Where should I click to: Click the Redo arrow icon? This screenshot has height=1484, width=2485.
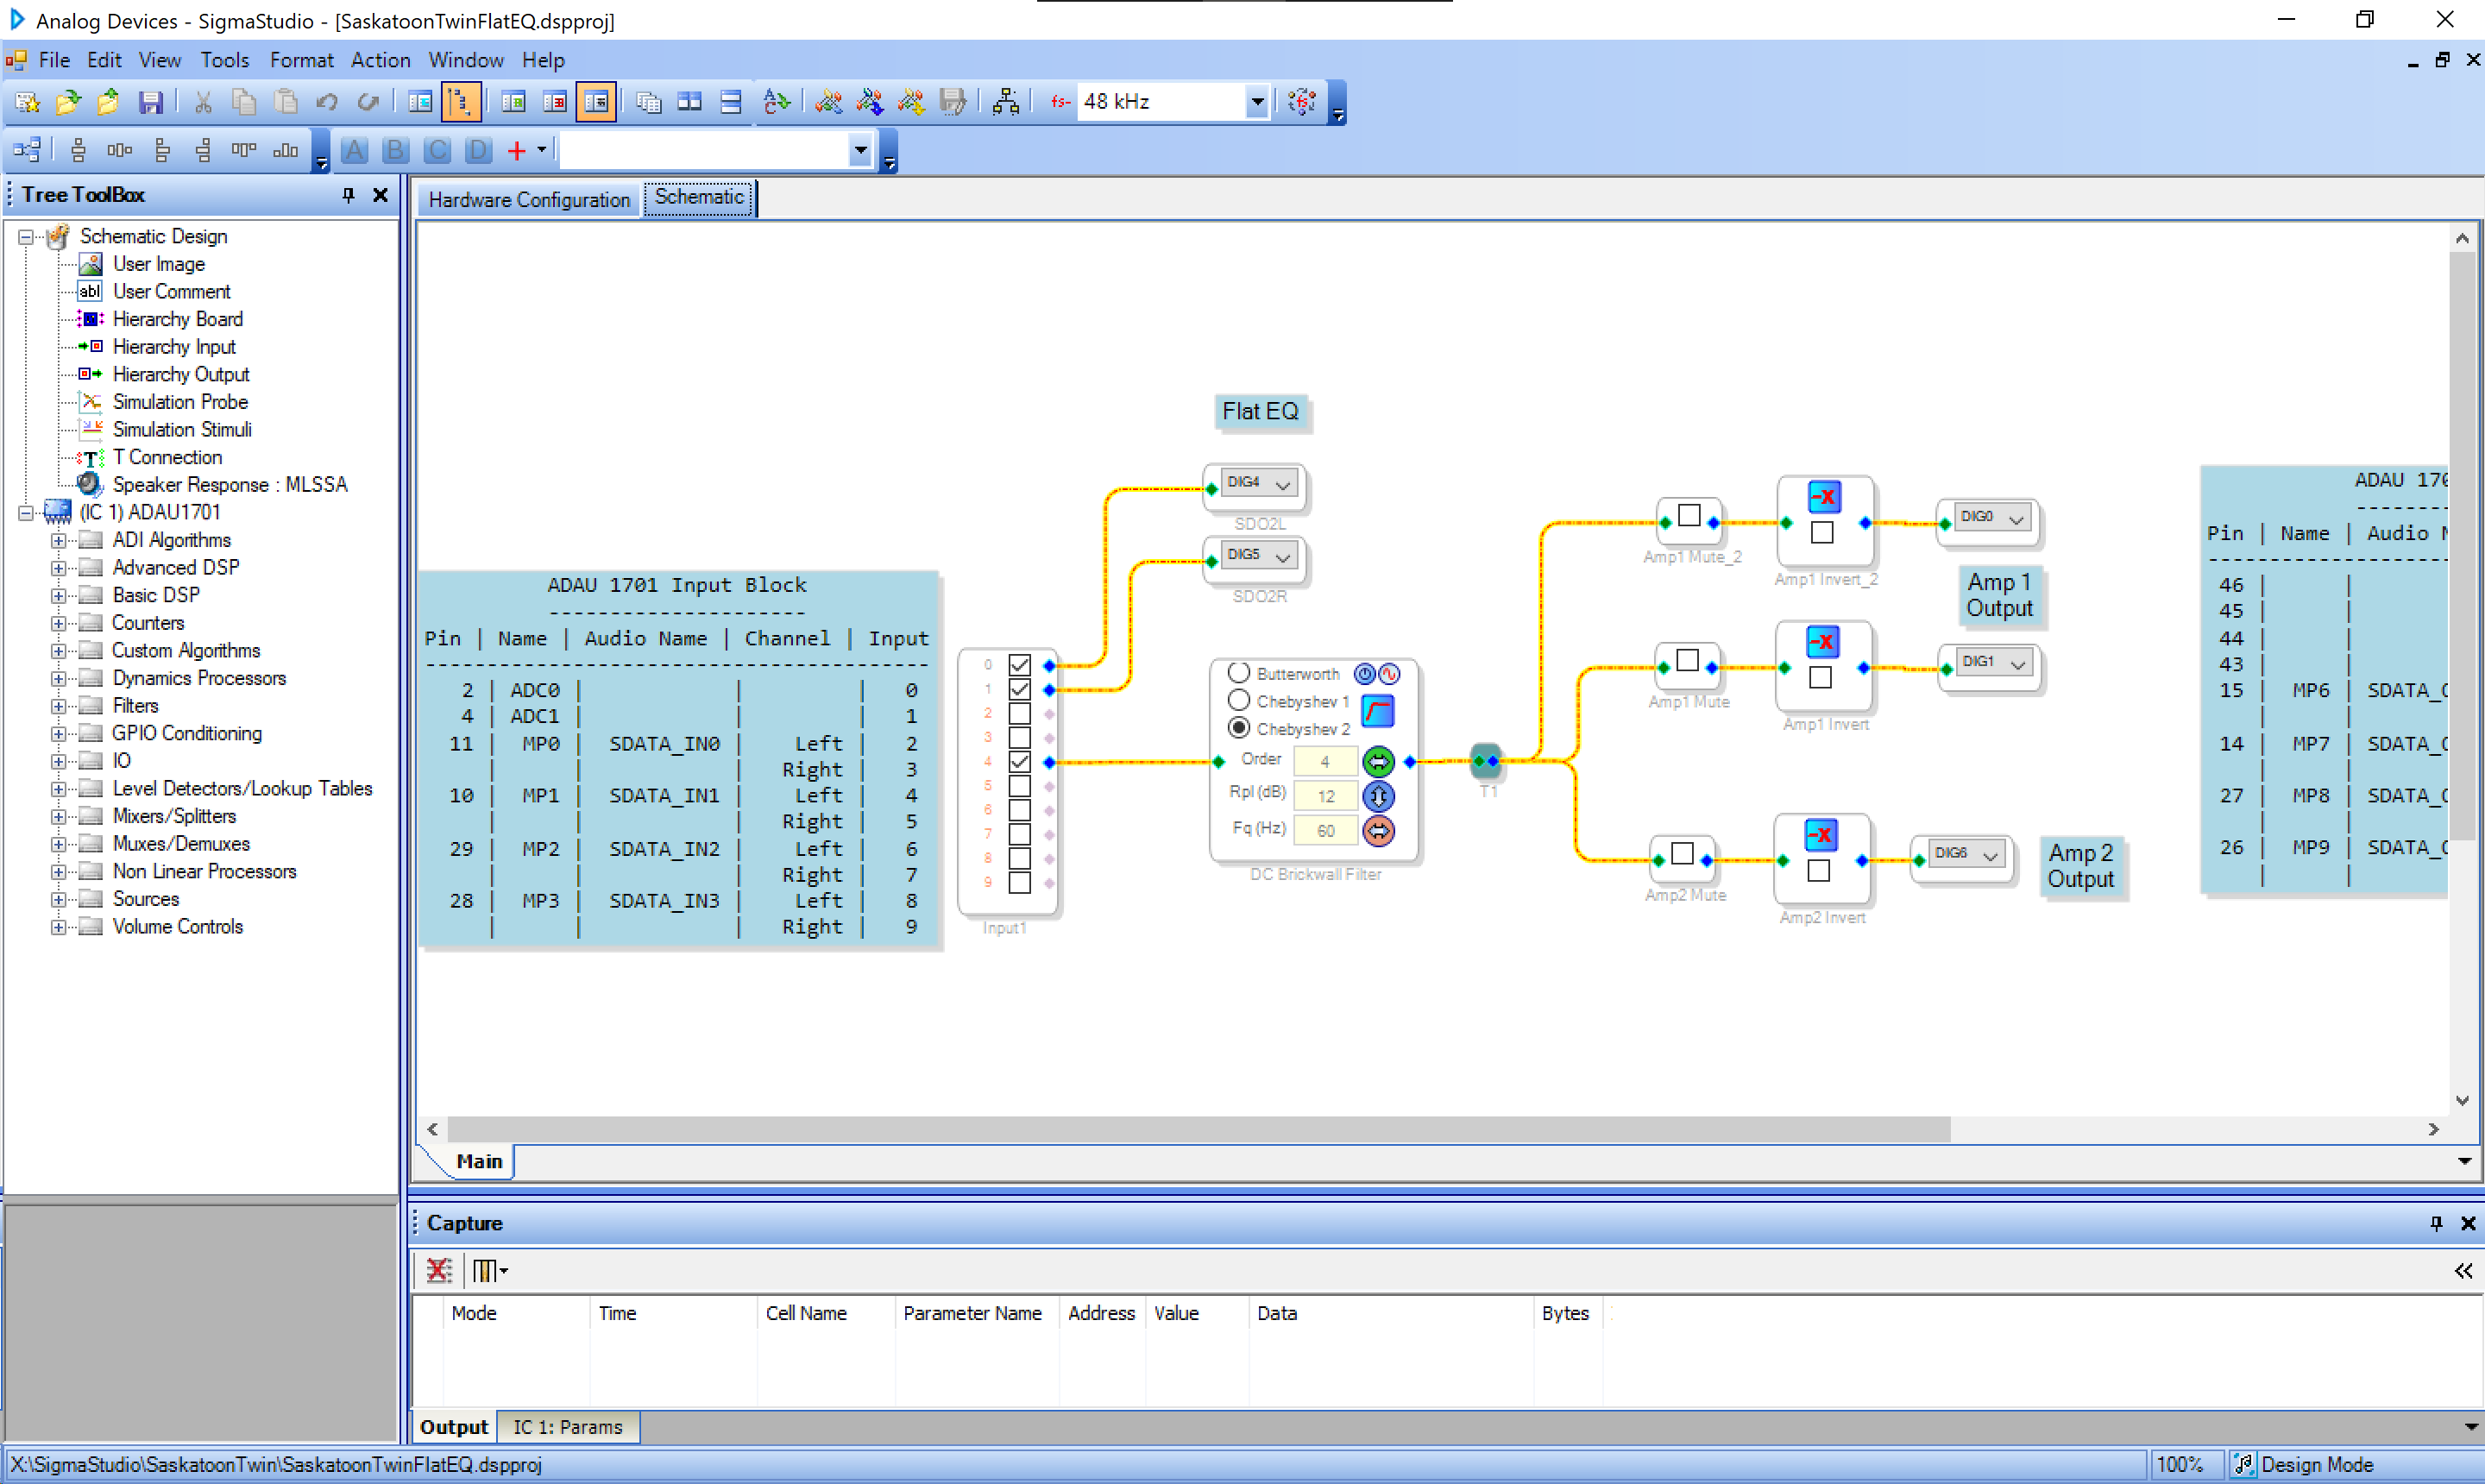368,102
